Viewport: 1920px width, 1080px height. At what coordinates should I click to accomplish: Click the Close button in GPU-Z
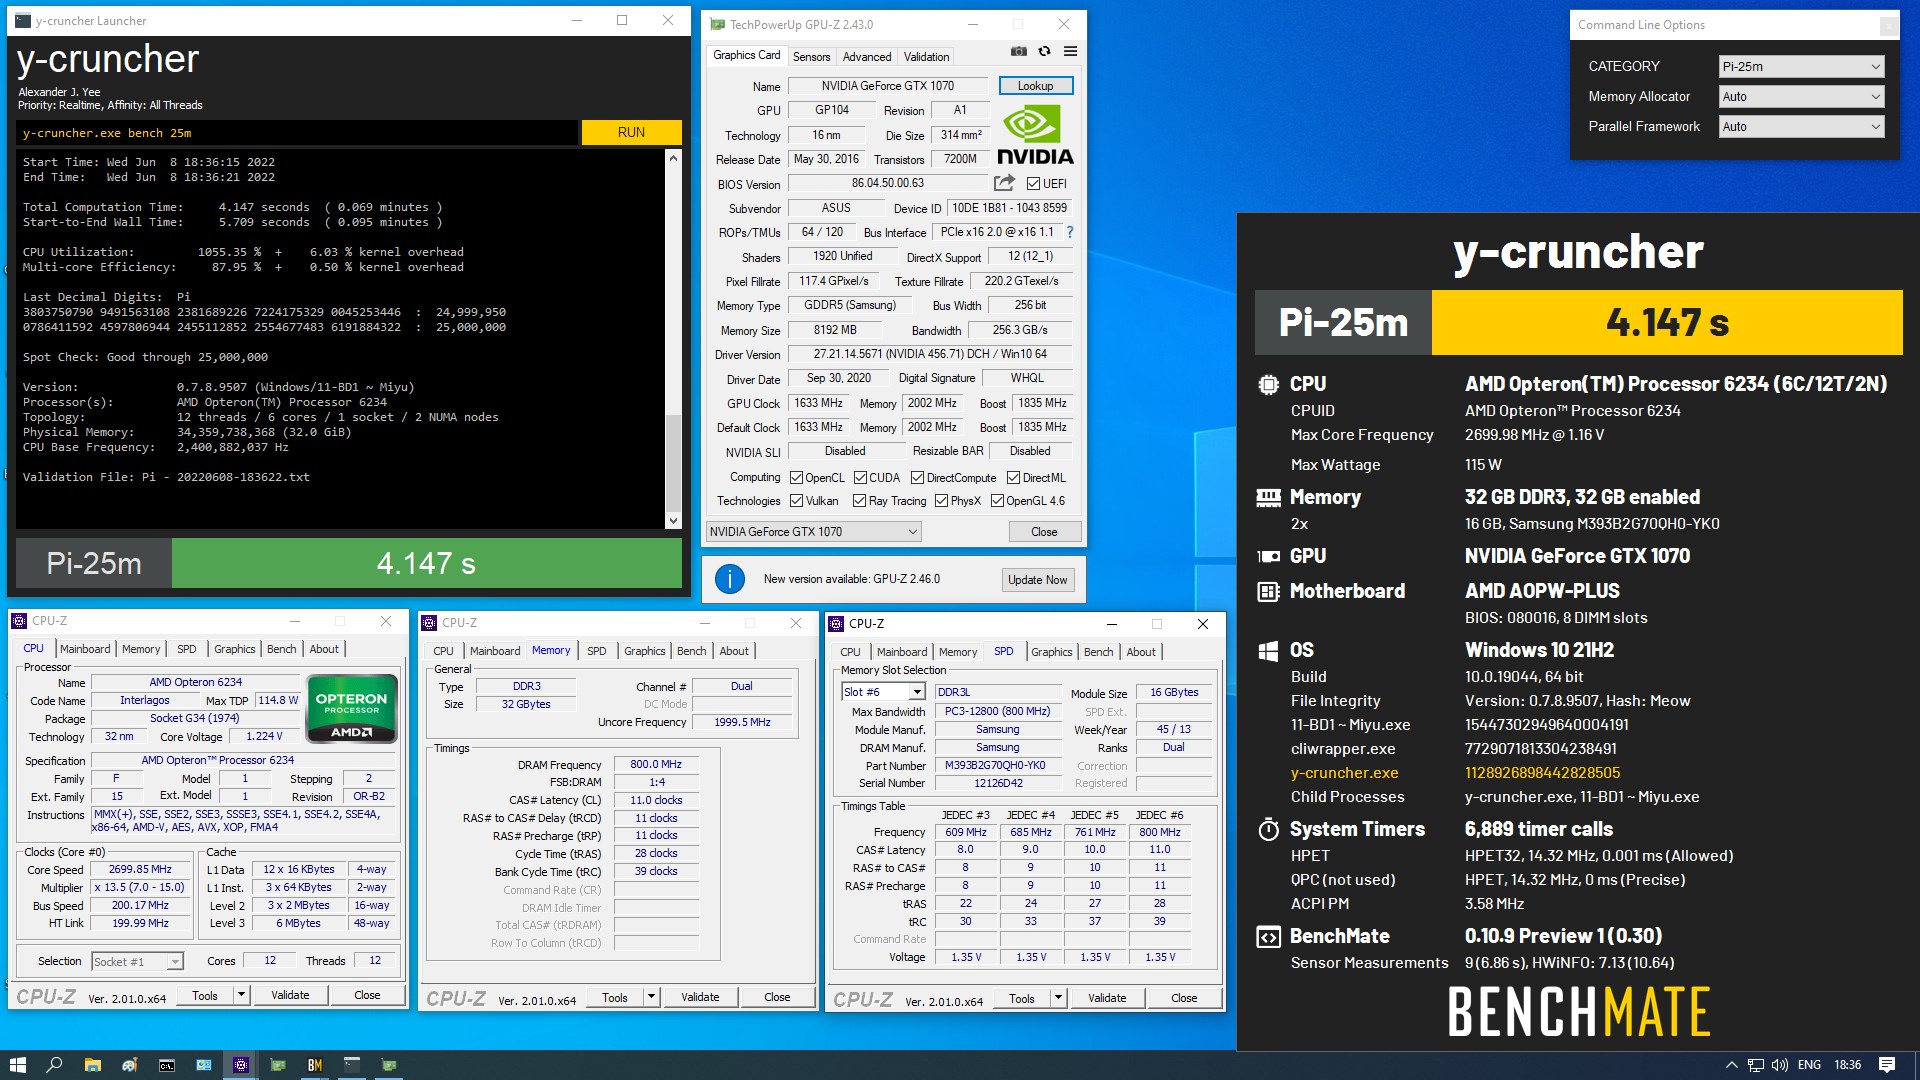point(1044,532)
